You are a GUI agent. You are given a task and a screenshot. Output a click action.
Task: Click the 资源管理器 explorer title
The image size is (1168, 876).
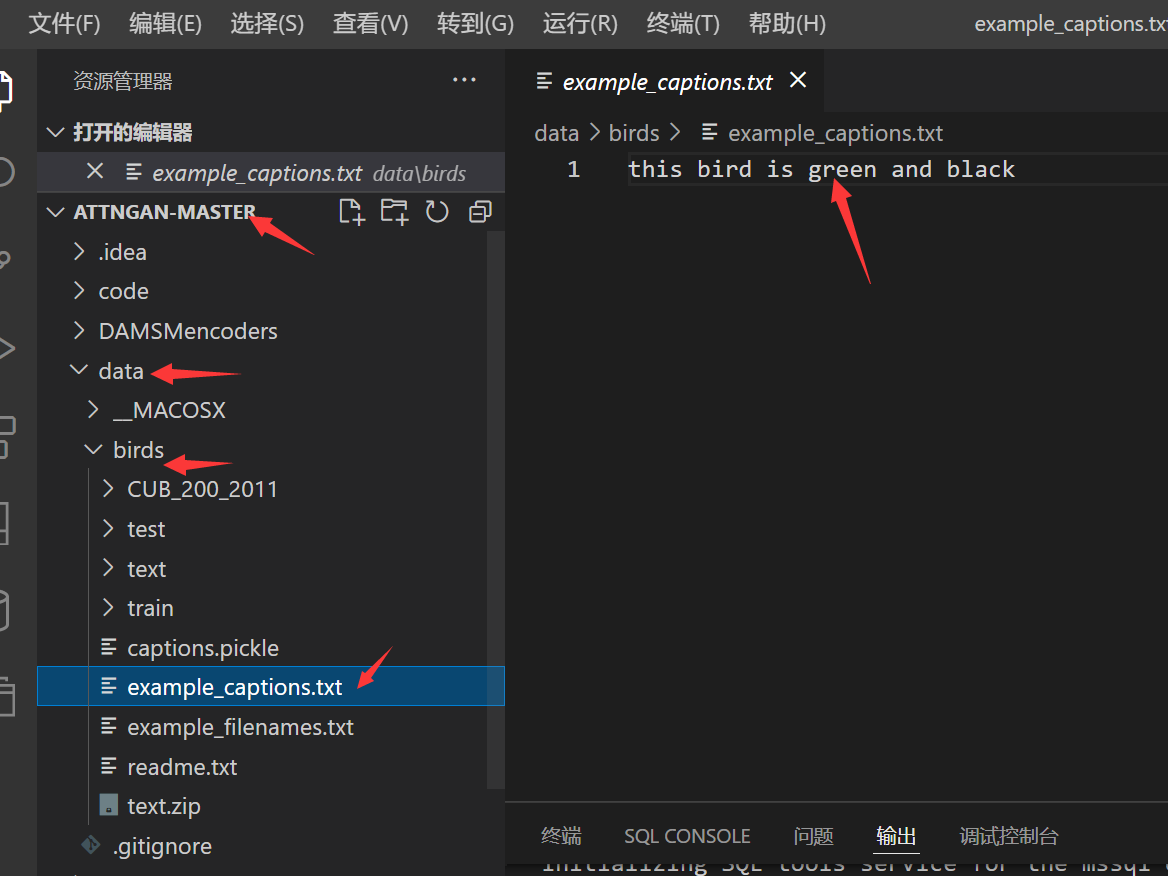pos(123,80)
